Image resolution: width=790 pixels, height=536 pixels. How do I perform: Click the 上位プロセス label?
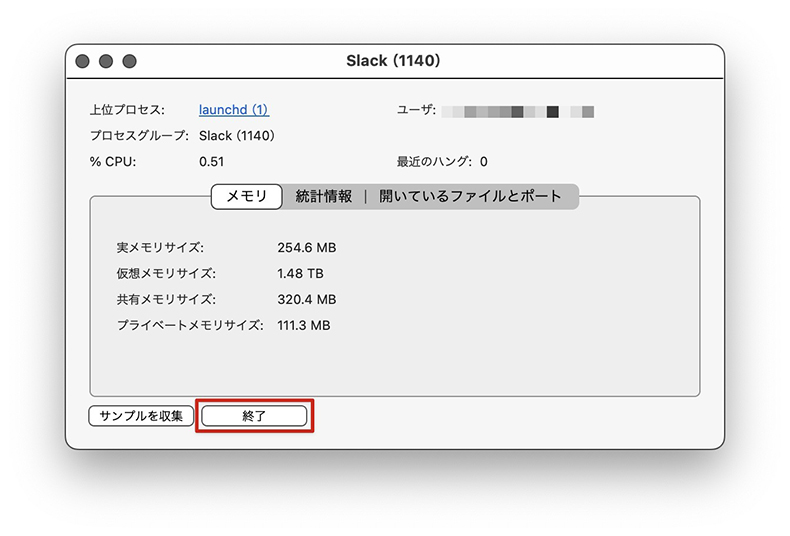pyautogui.click(x=127, y=110)
